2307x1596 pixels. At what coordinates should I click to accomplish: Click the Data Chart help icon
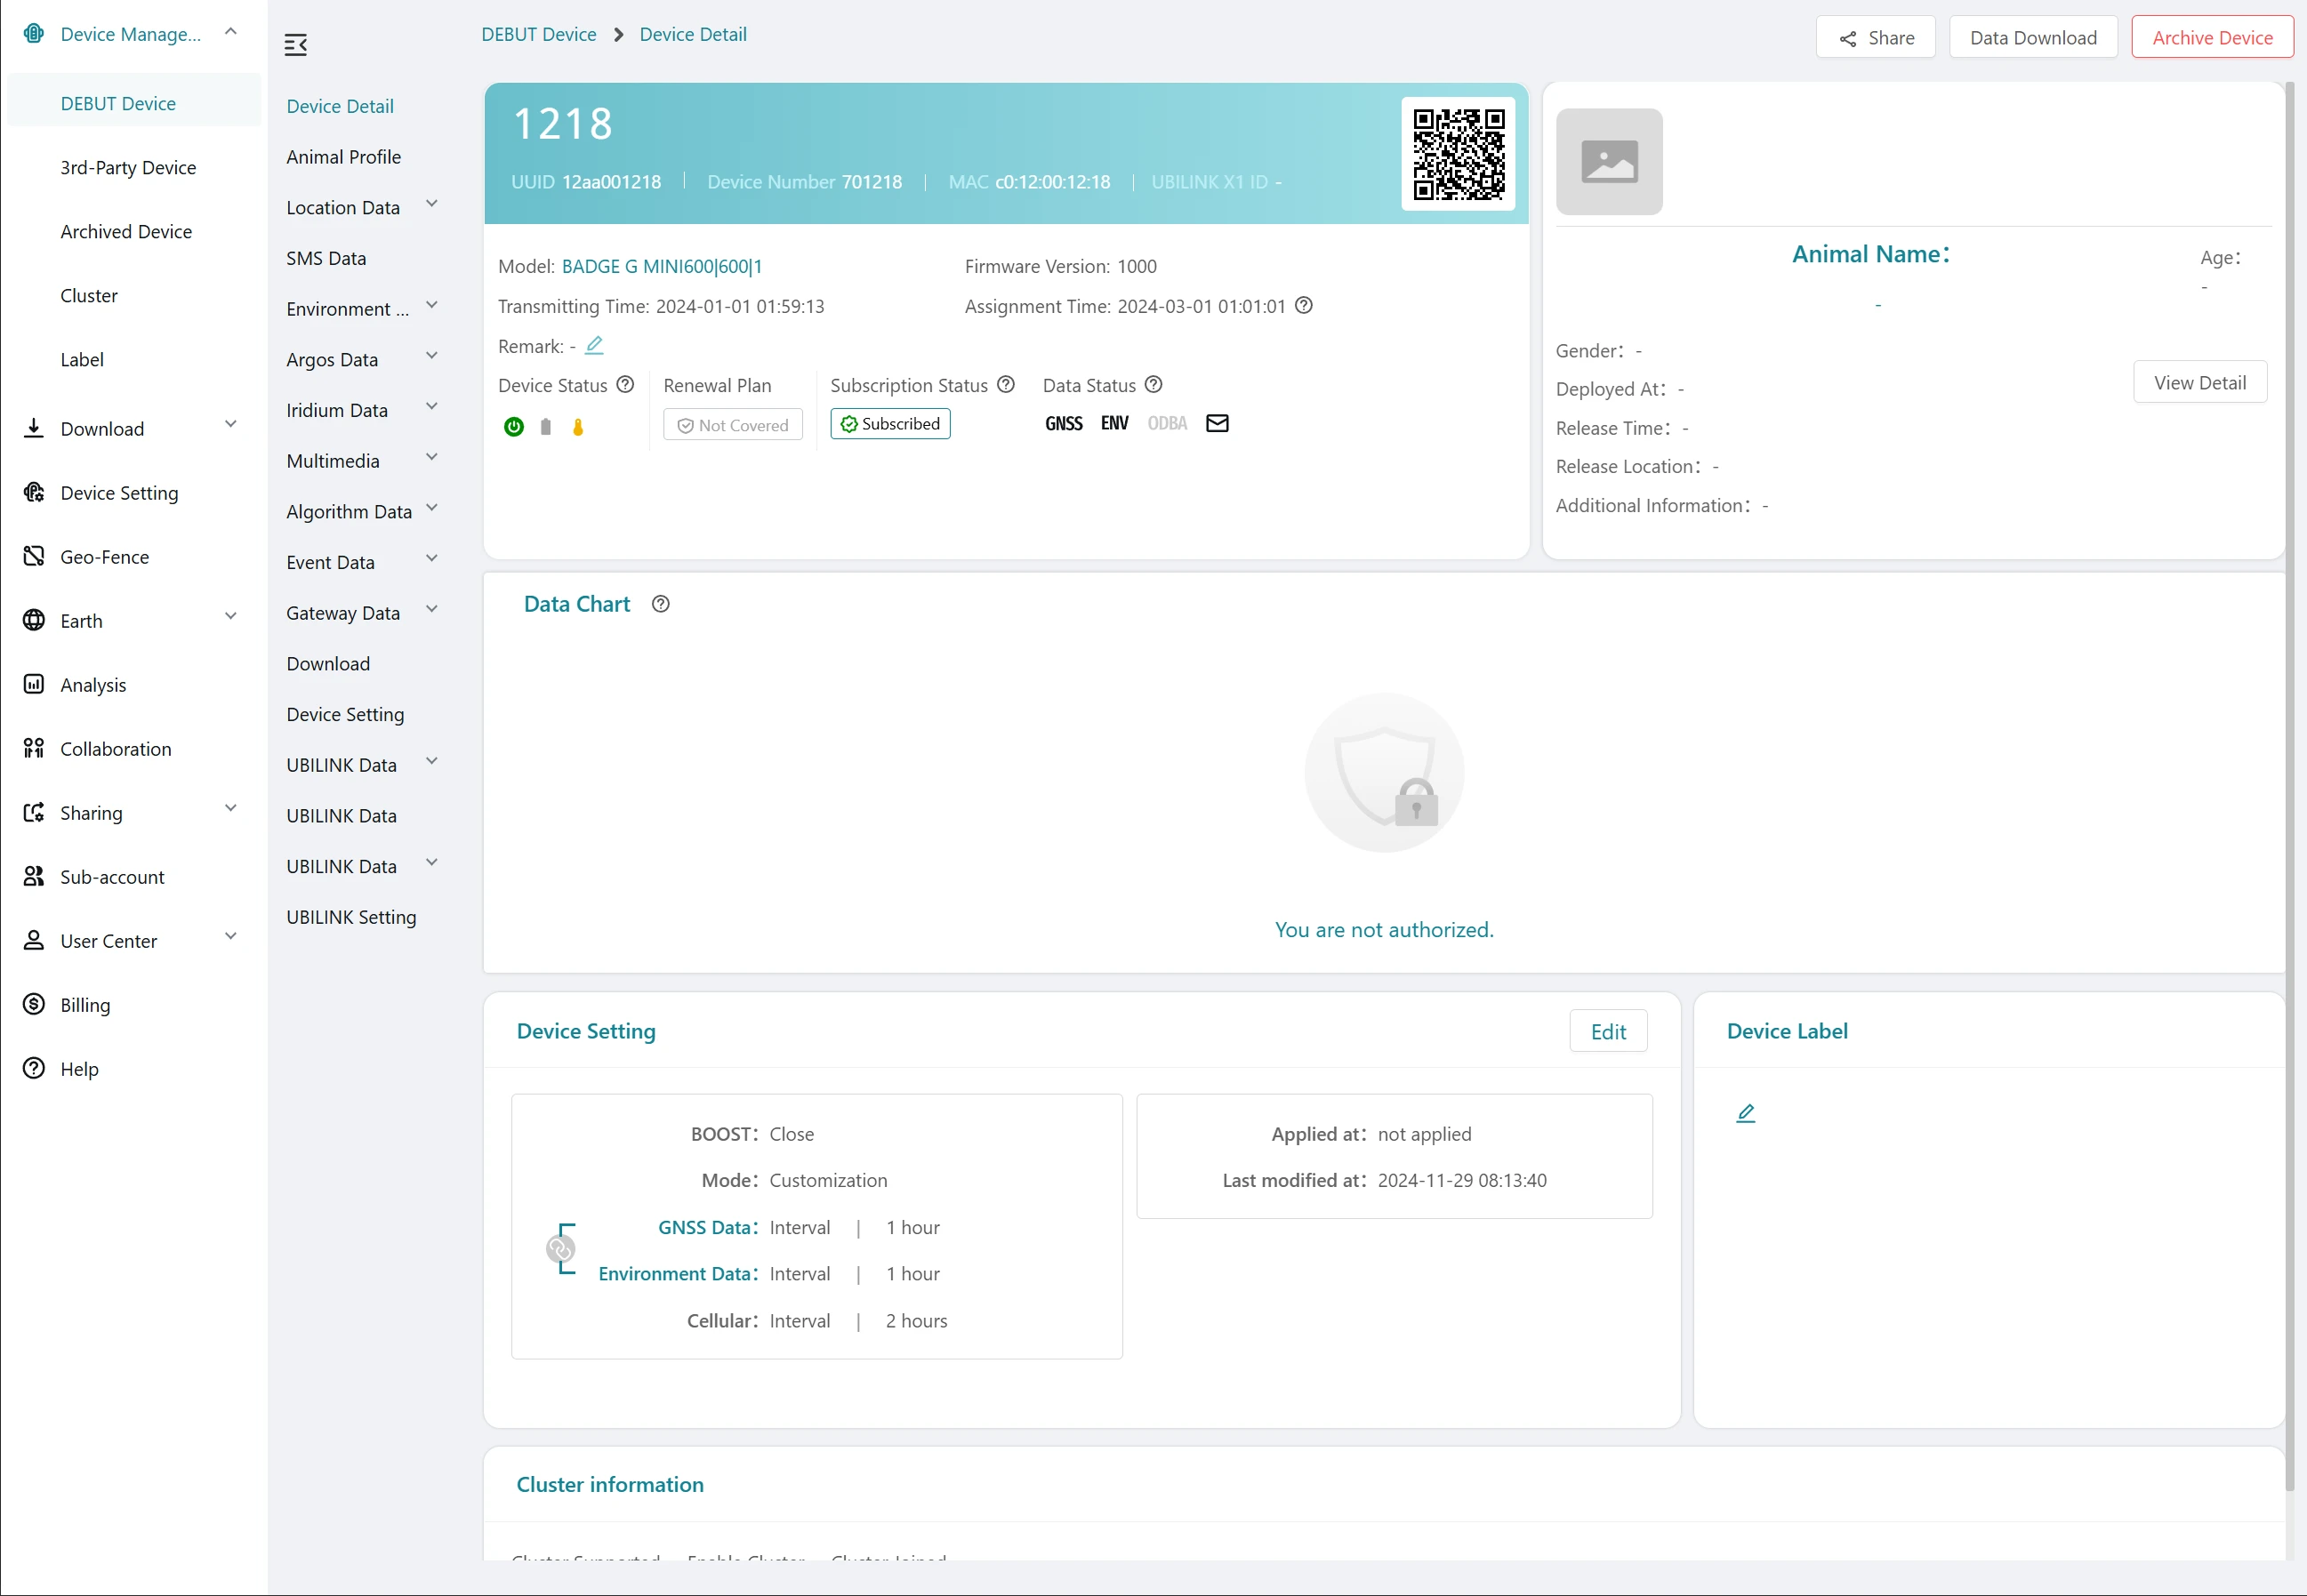(660, 604)
